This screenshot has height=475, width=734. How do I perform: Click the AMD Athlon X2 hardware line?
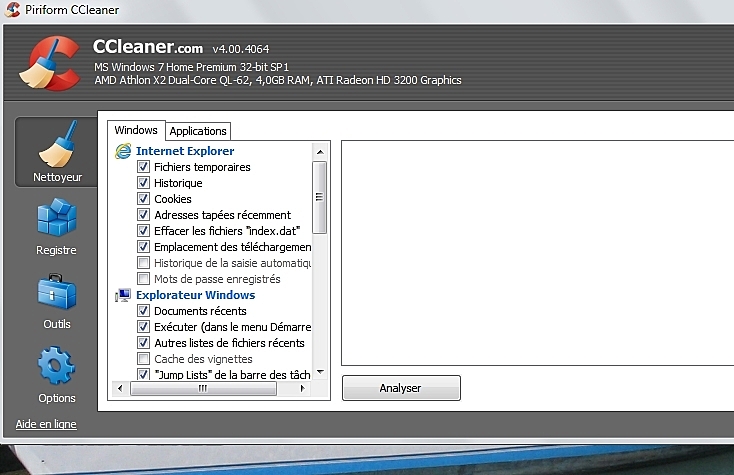278,80
